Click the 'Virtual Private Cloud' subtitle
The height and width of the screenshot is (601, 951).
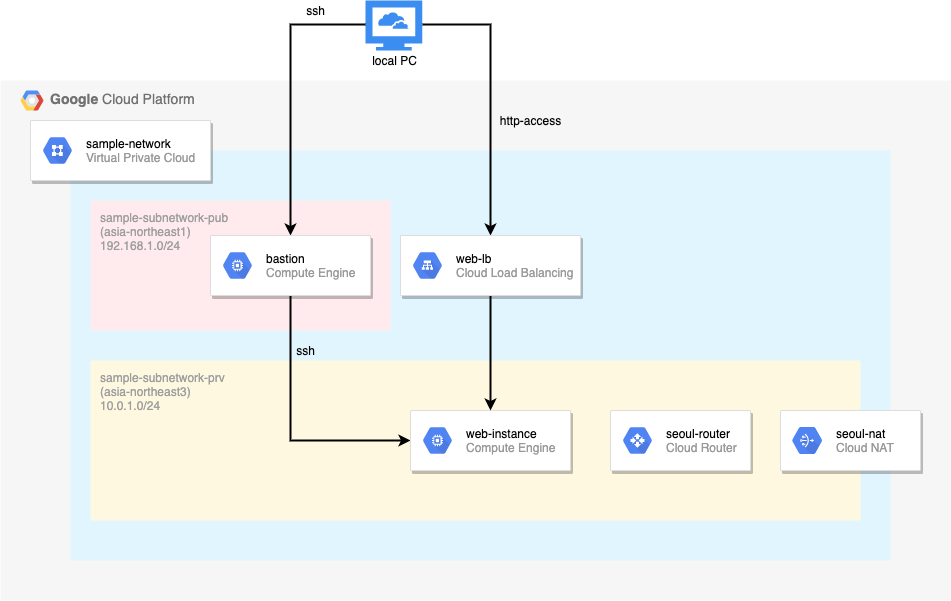(x=140, y=158)
